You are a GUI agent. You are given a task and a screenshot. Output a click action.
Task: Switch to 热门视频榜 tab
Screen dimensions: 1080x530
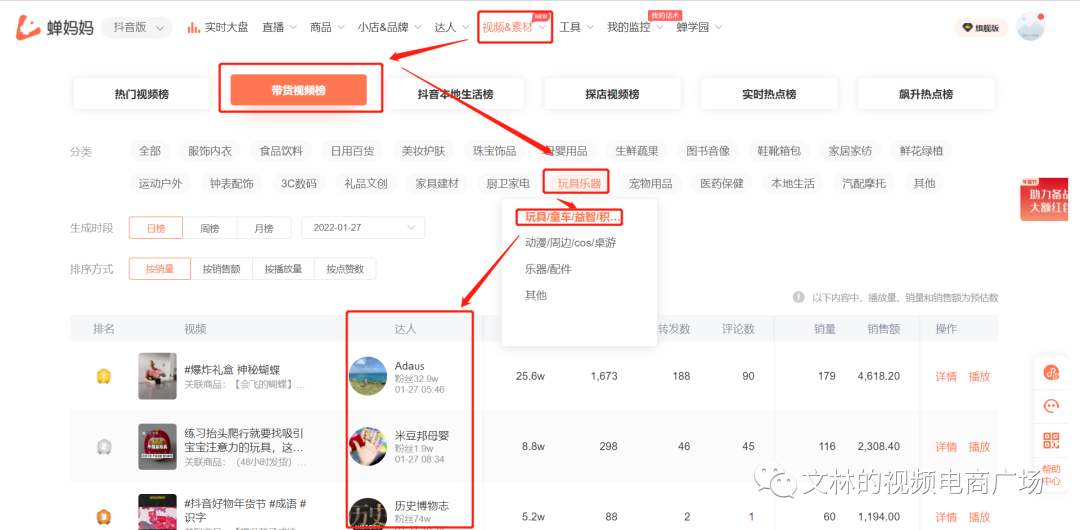coord(141,94)
